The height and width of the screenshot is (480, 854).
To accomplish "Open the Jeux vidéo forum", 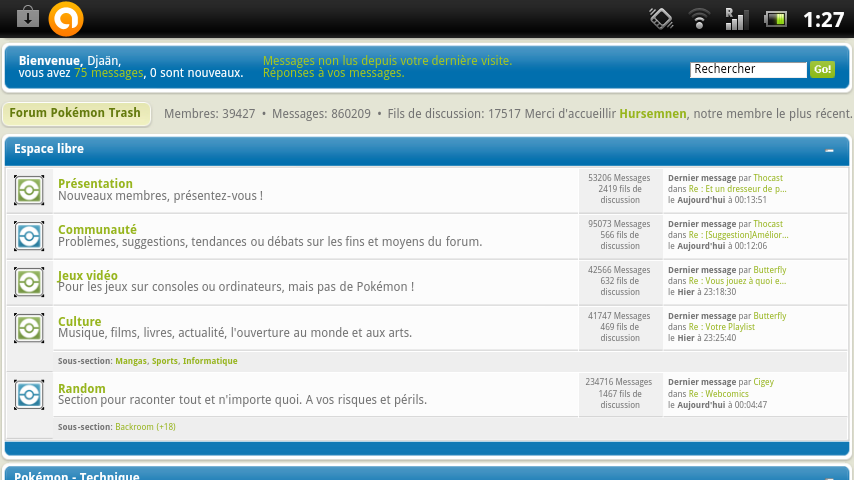I will [88, 275].
